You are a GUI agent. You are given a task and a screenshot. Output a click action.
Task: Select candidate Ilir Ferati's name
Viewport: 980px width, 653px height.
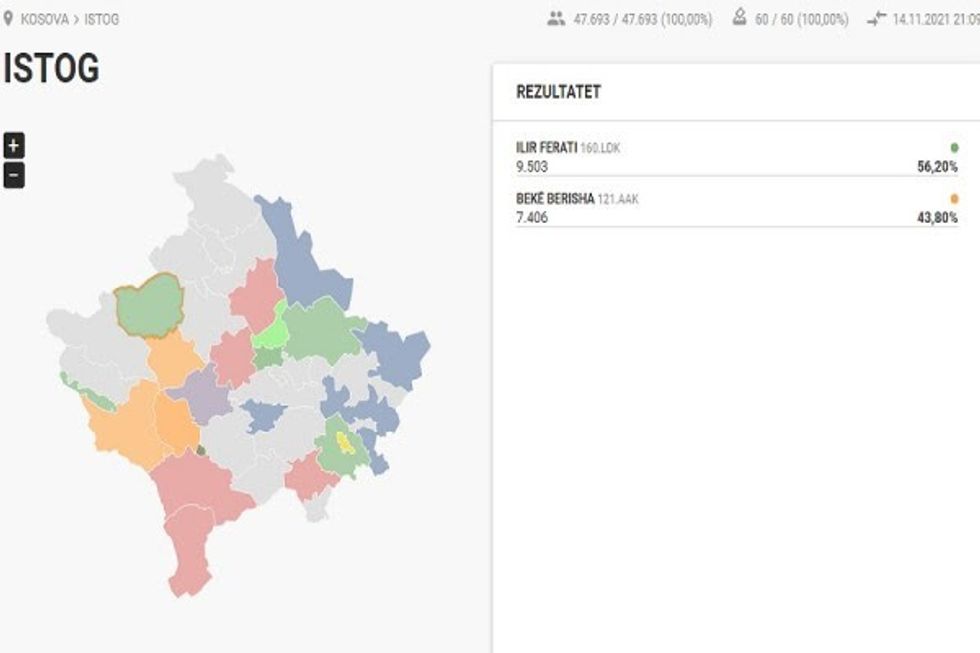coord(546,148)
